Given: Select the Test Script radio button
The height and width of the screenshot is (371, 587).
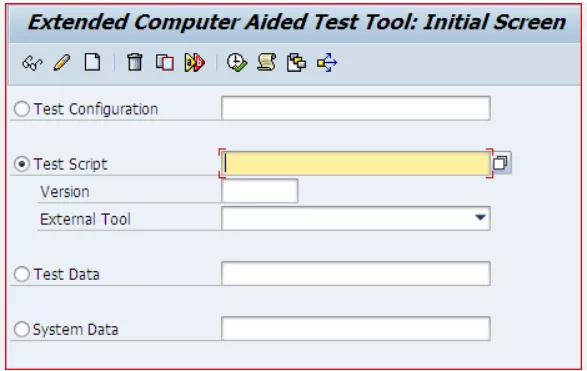Looking at the screenshot, I should click(x=22, y=164).
